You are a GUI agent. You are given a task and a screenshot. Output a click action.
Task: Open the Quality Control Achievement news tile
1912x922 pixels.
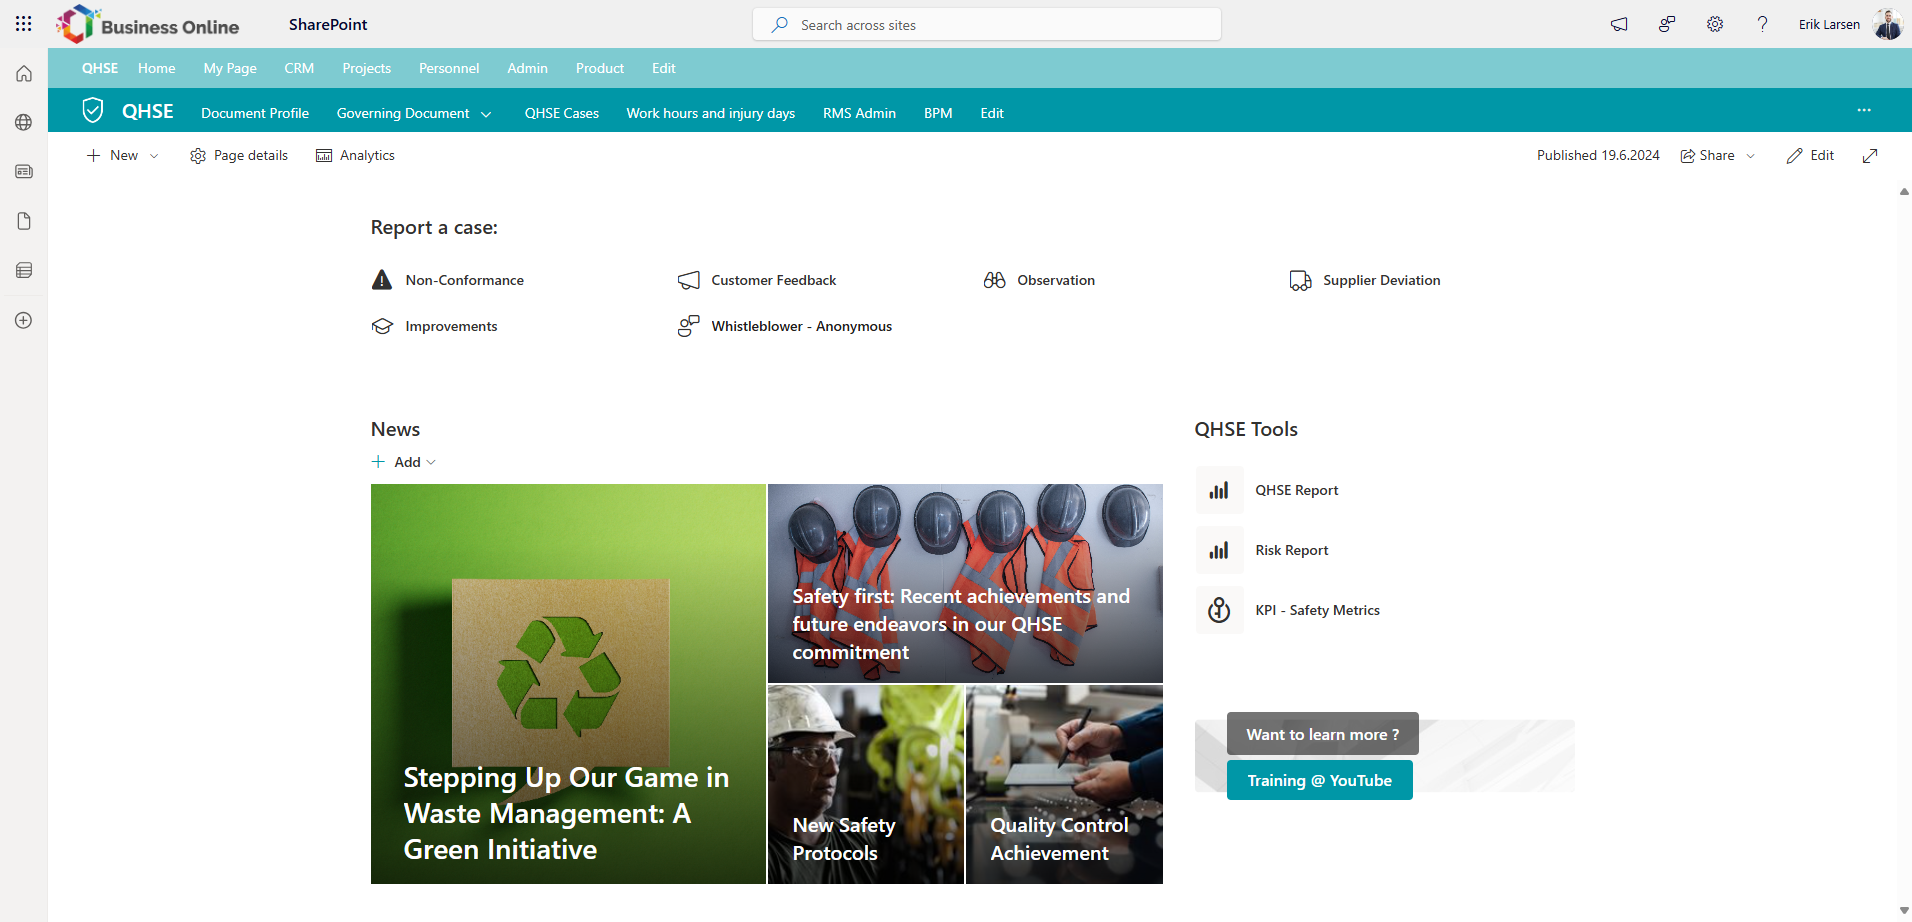pyautogui.click(x=1064, y=785)
